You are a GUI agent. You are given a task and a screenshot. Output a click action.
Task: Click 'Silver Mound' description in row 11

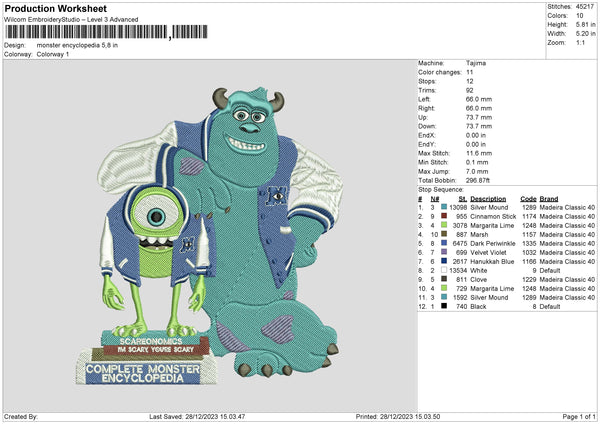click(x=489, y=298)
